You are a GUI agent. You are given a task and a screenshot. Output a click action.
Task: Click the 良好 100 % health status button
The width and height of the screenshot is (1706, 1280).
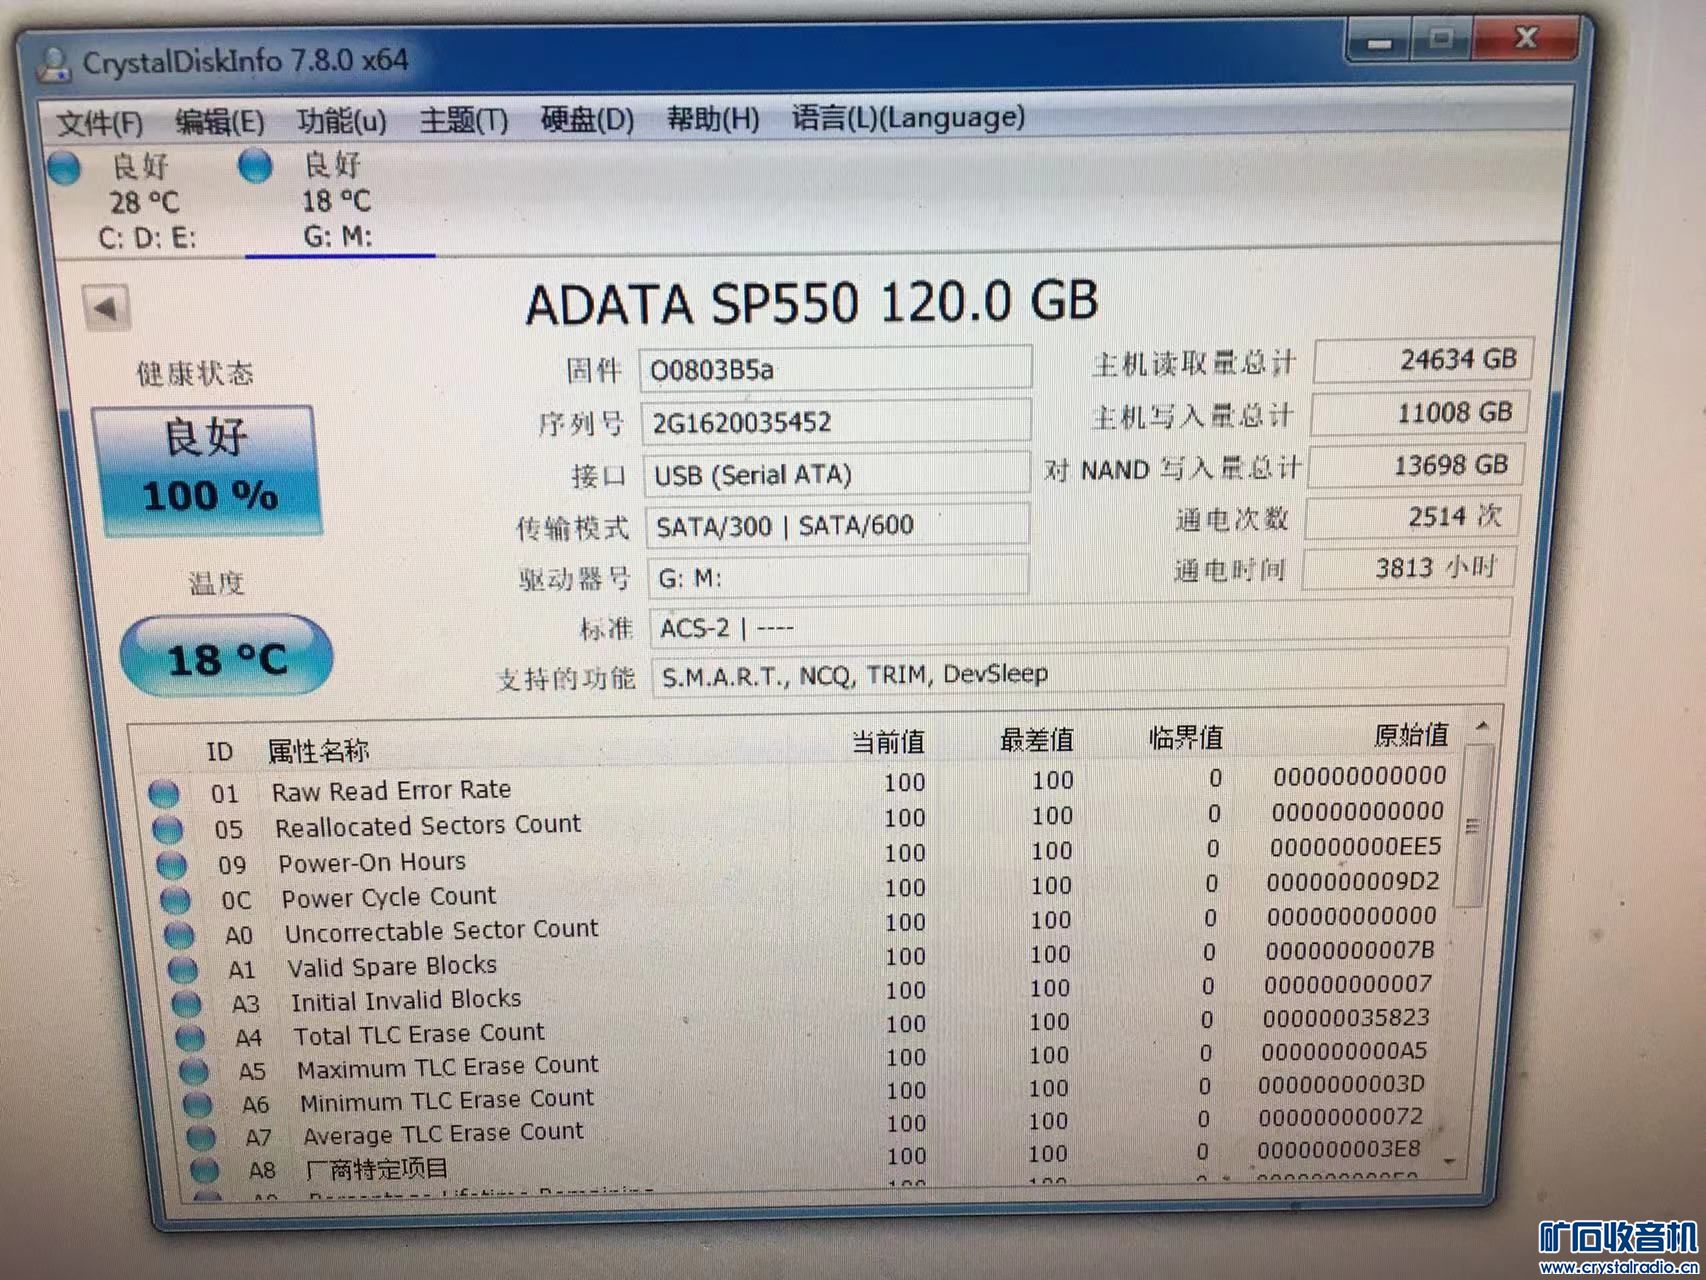tap(206, 470)
